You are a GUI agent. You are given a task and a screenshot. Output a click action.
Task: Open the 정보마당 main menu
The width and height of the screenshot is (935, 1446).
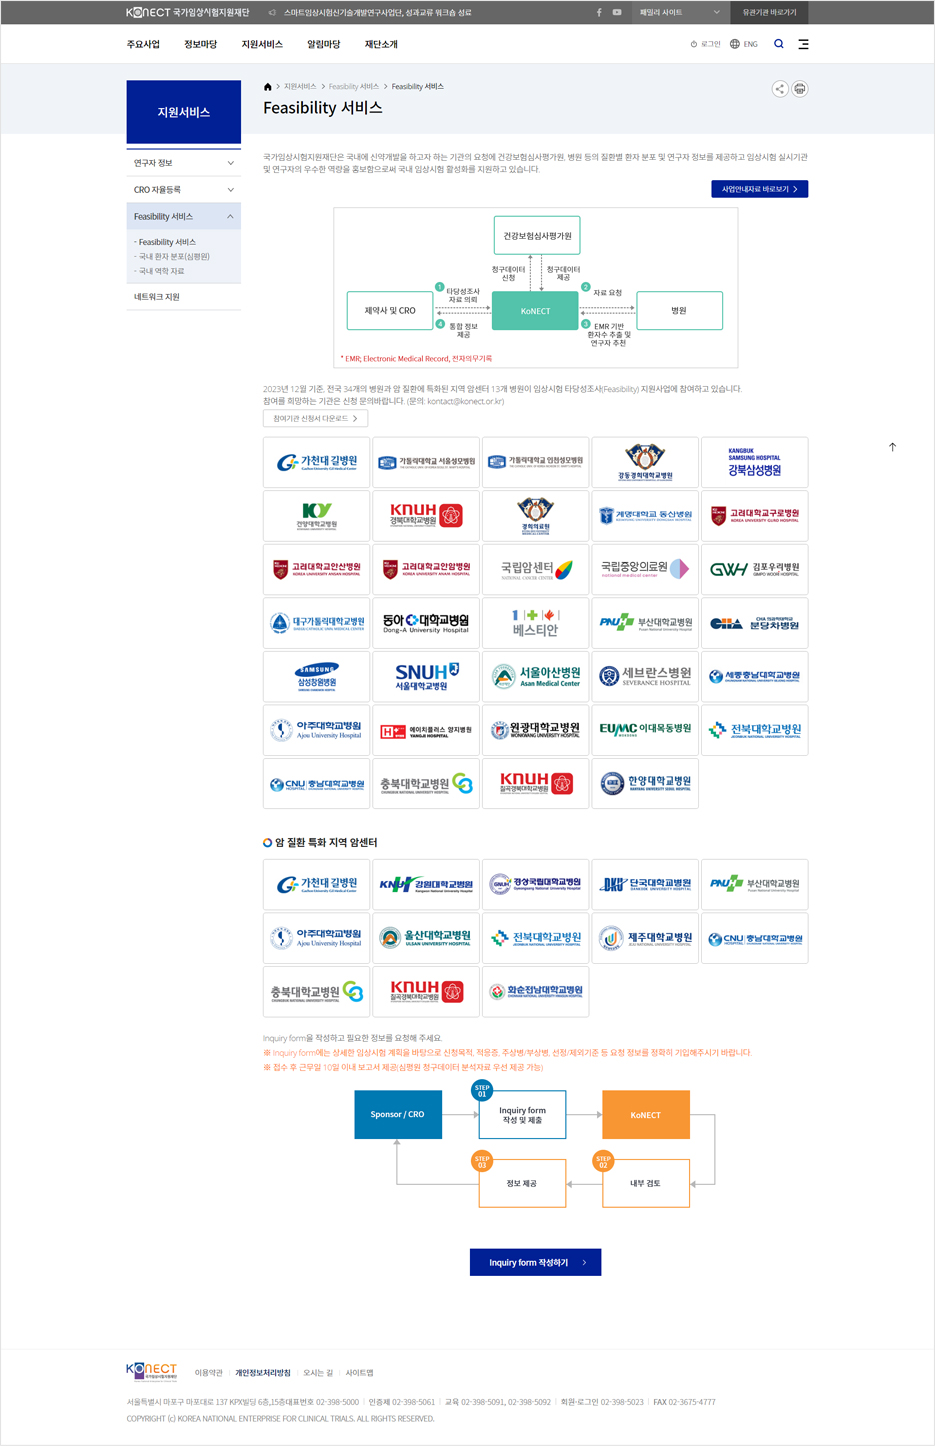(201, 44)
